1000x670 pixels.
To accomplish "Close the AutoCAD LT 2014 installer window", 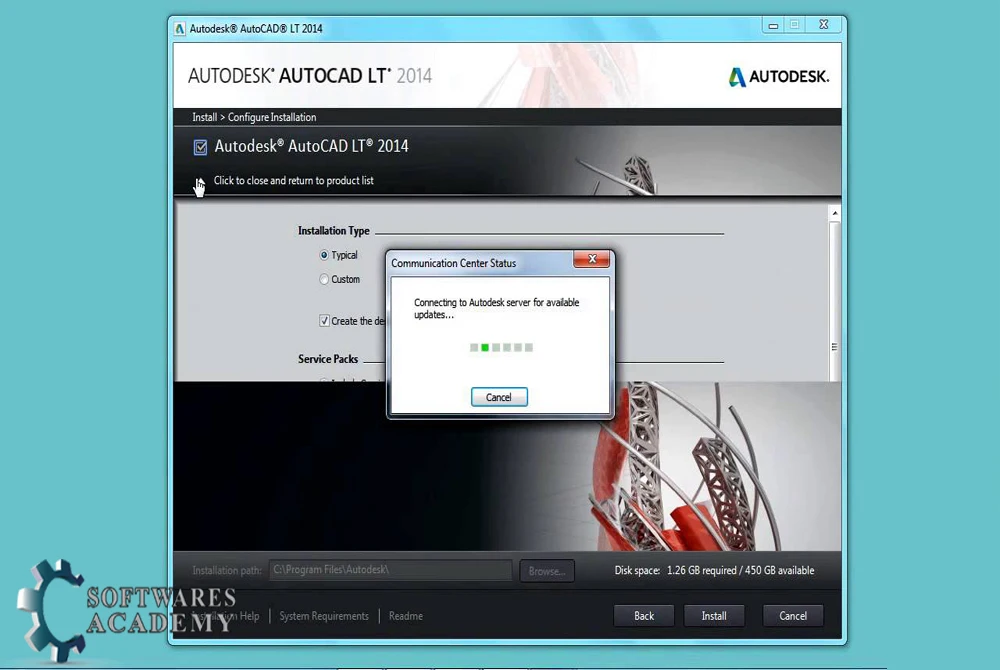I will pyautogui.click(x=823, y=25).
